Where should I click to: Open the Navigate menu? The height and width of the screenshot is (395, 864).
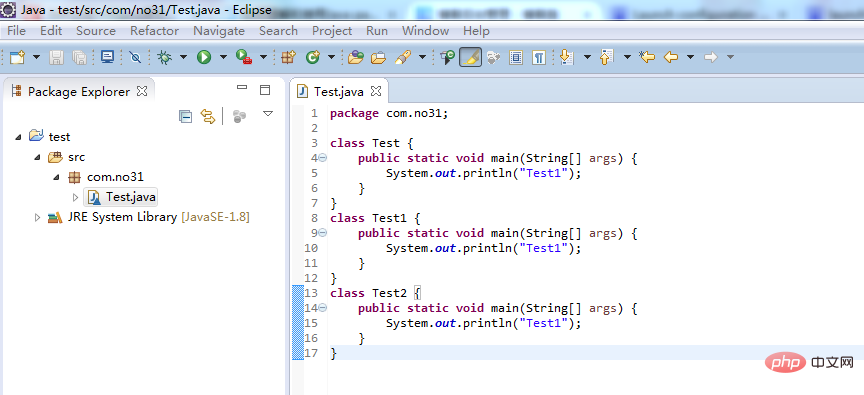[219, 31]
